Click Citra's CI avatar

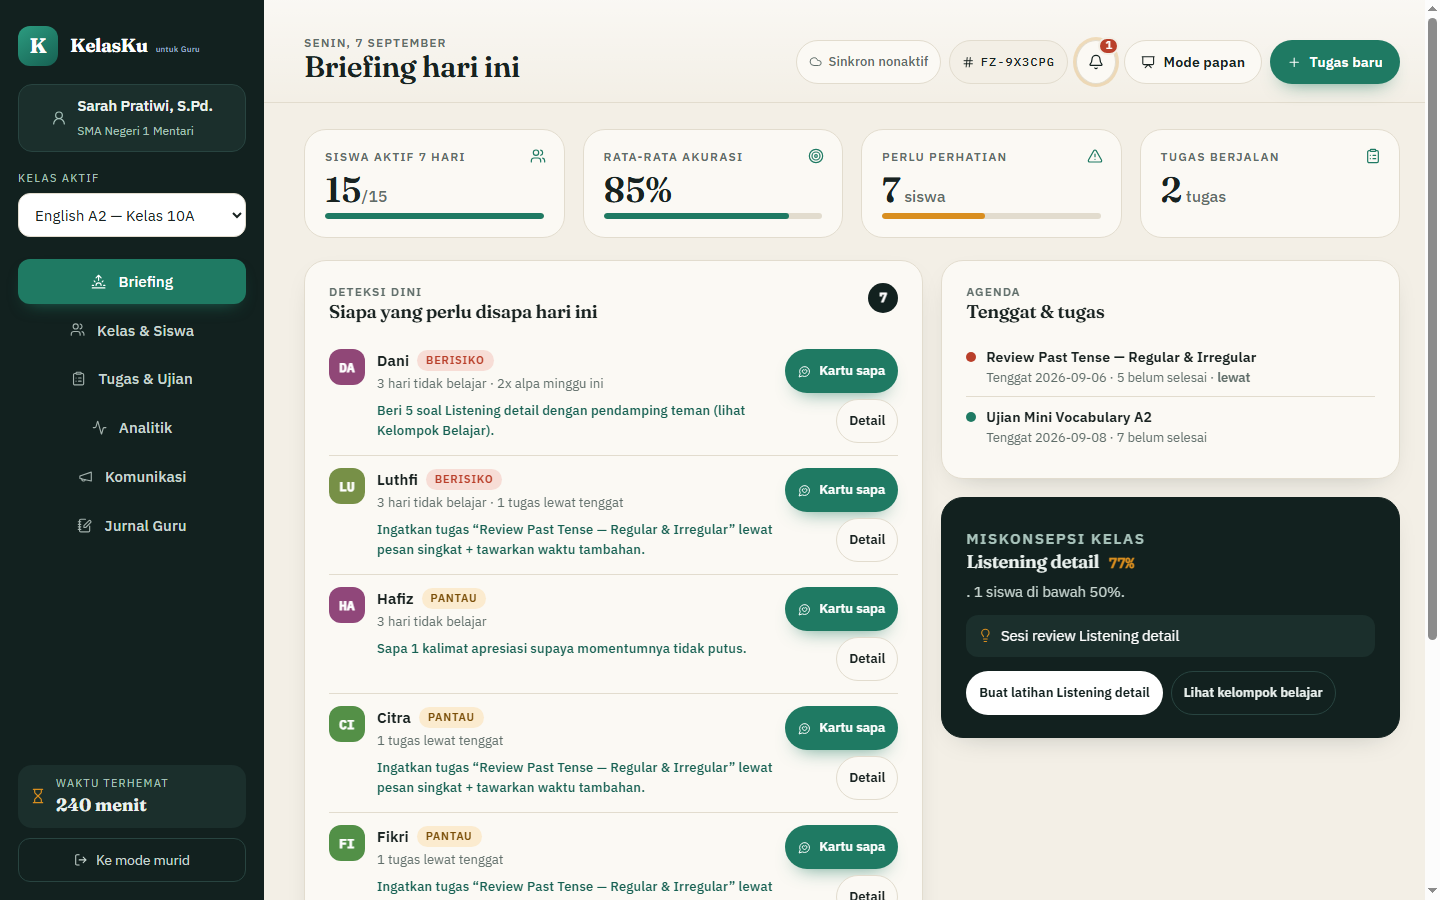pyautogui.click(x=347, y=724)
